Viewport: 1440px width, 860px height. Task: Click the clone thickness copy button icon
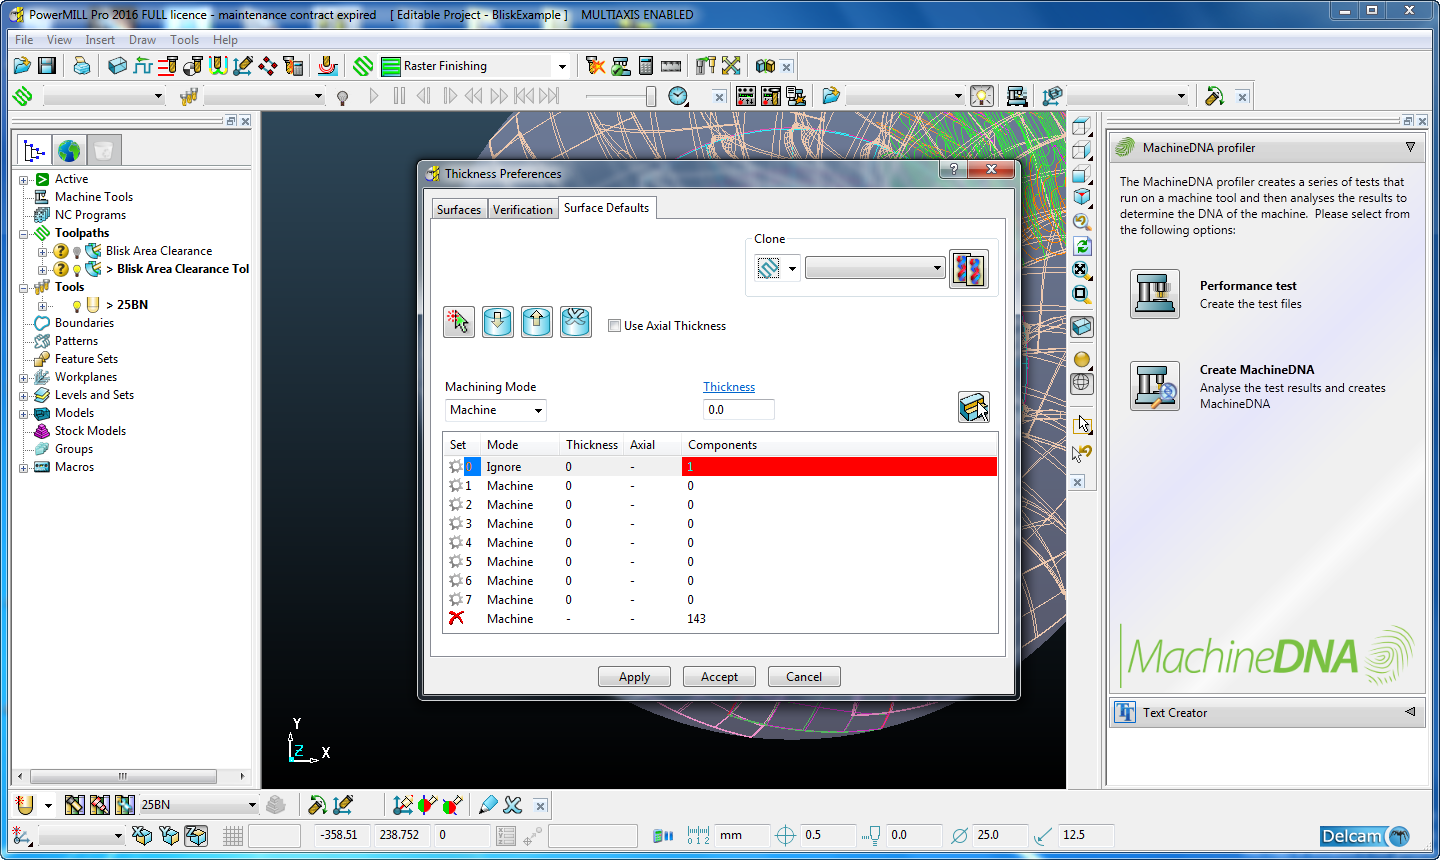click(969, 269)
